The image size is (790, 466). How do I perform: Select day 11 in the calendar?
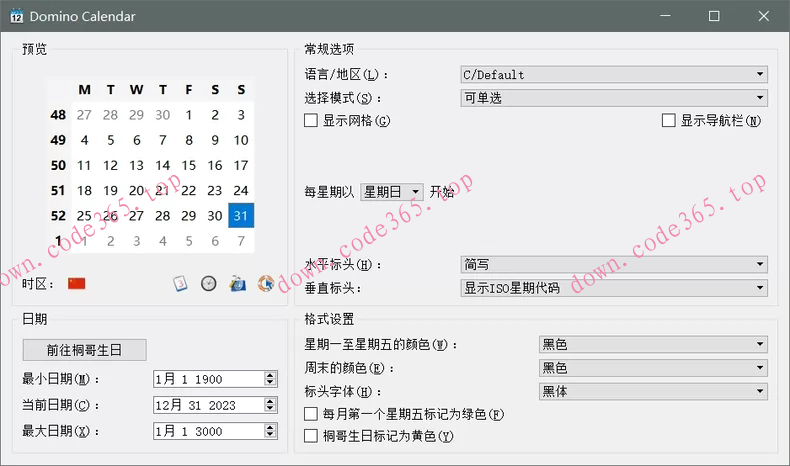[84, 165]
